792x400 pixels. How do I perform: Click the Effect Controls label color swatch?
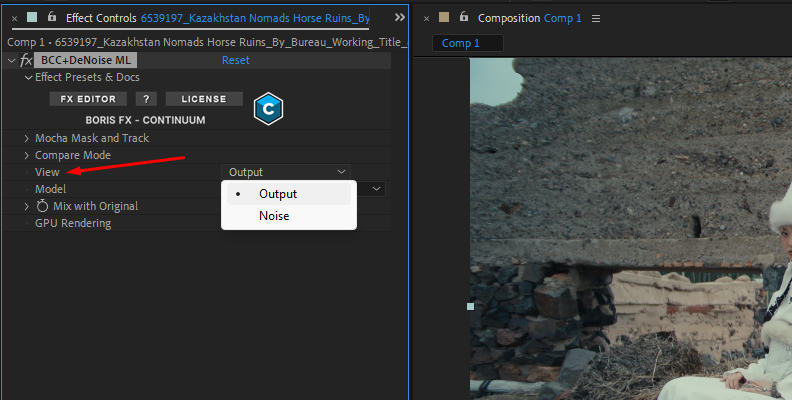(33, 18)
